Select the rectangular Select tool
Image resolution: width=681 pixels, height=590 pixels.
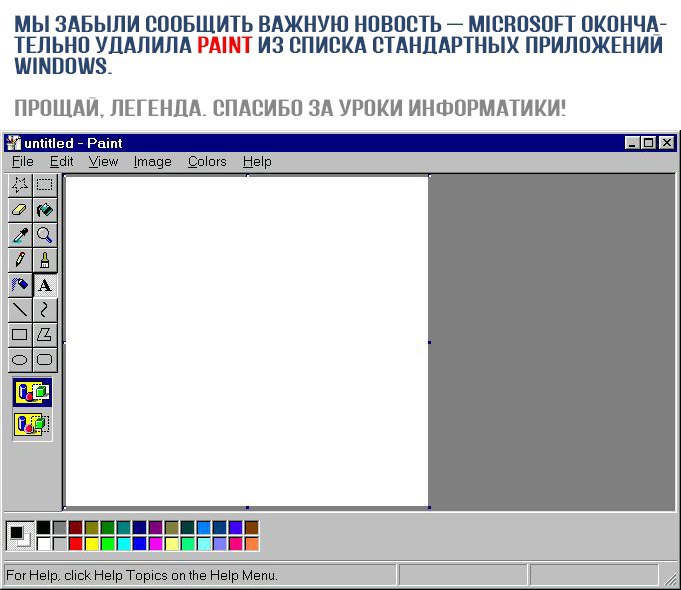45,185
